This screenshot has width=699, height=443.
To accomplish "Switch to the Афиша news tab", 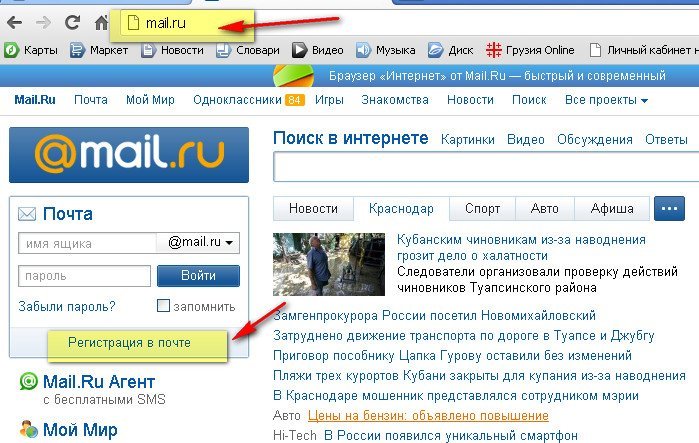I will 612,208.
